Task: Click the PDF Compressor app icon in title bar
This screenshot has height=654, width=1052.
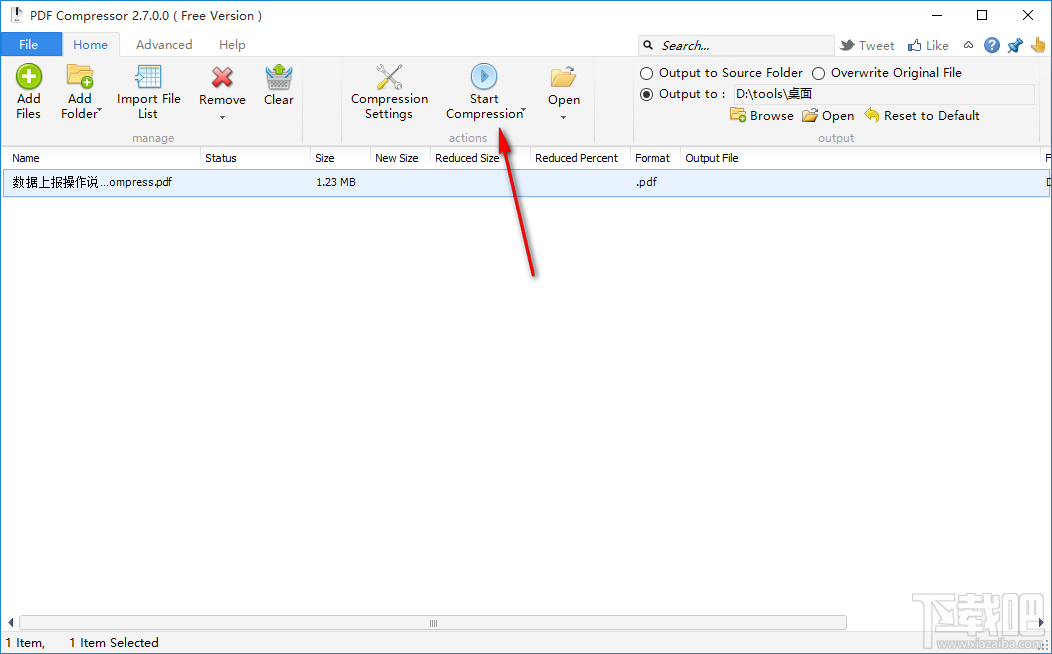Action: click(x=15, y=15)
